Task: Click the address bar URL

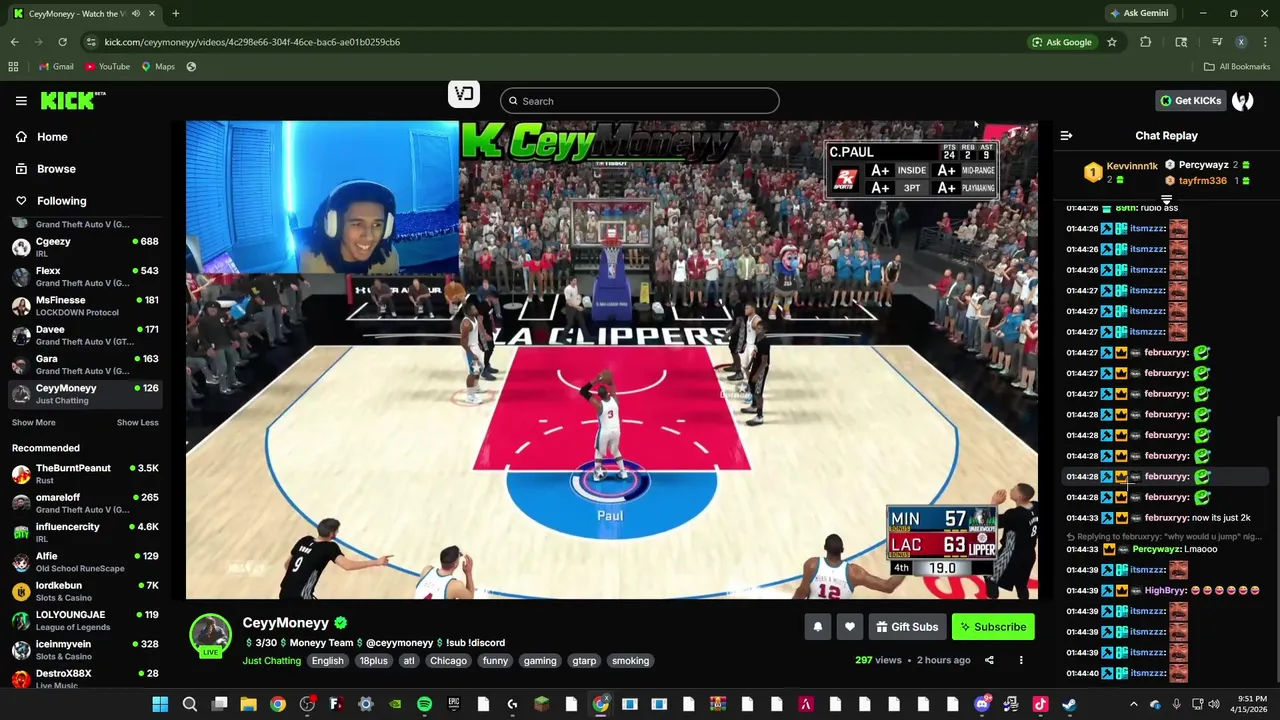Action: [x=252, y=42]
